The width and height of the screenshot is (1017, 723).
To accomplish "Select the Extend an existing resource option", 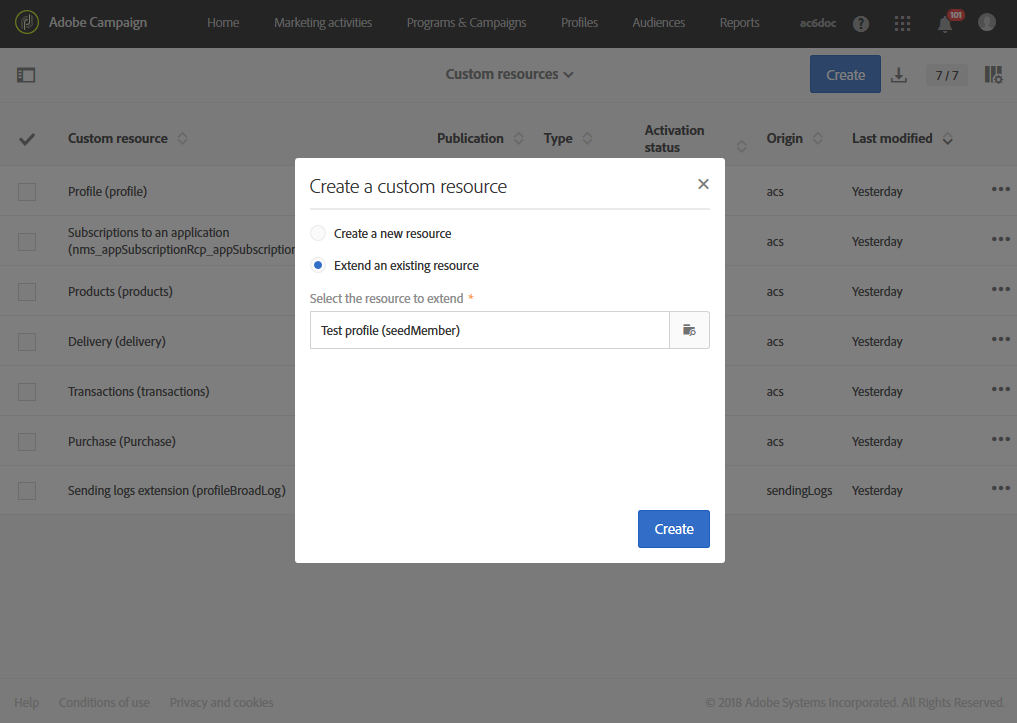I will (318, 266).
